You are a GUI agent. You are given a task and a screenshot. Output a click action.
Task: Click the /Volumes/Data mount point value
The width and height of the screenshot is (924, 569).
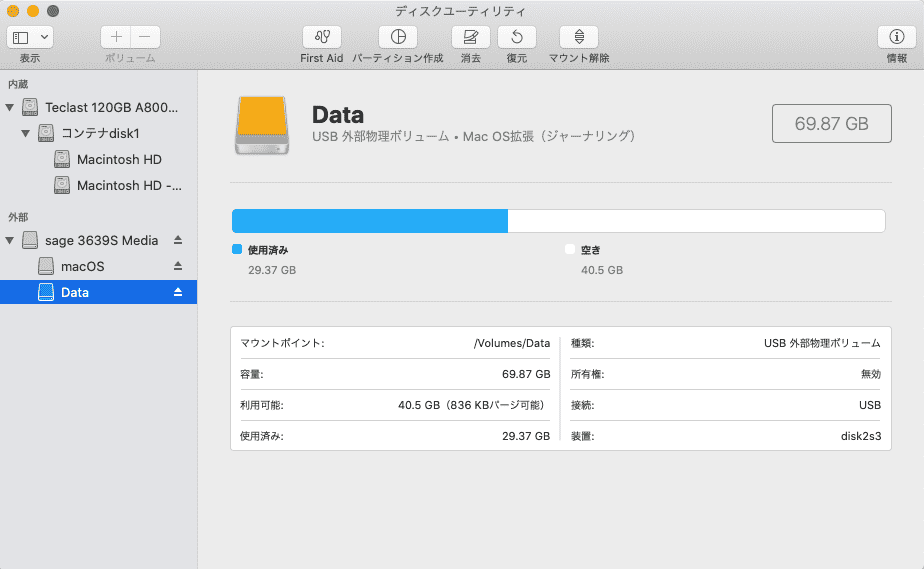(512, 343)
